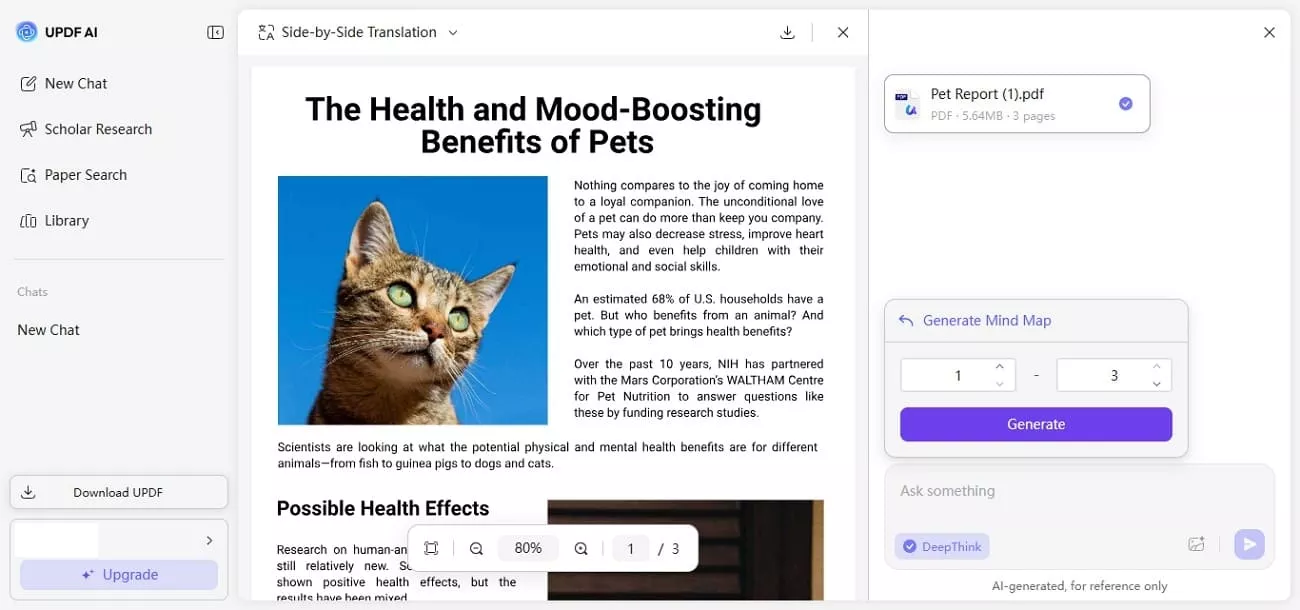This screenshot has width=1300, height=610.
Task: Click the UPDF AI logo icon
Action: click(27, 32)
